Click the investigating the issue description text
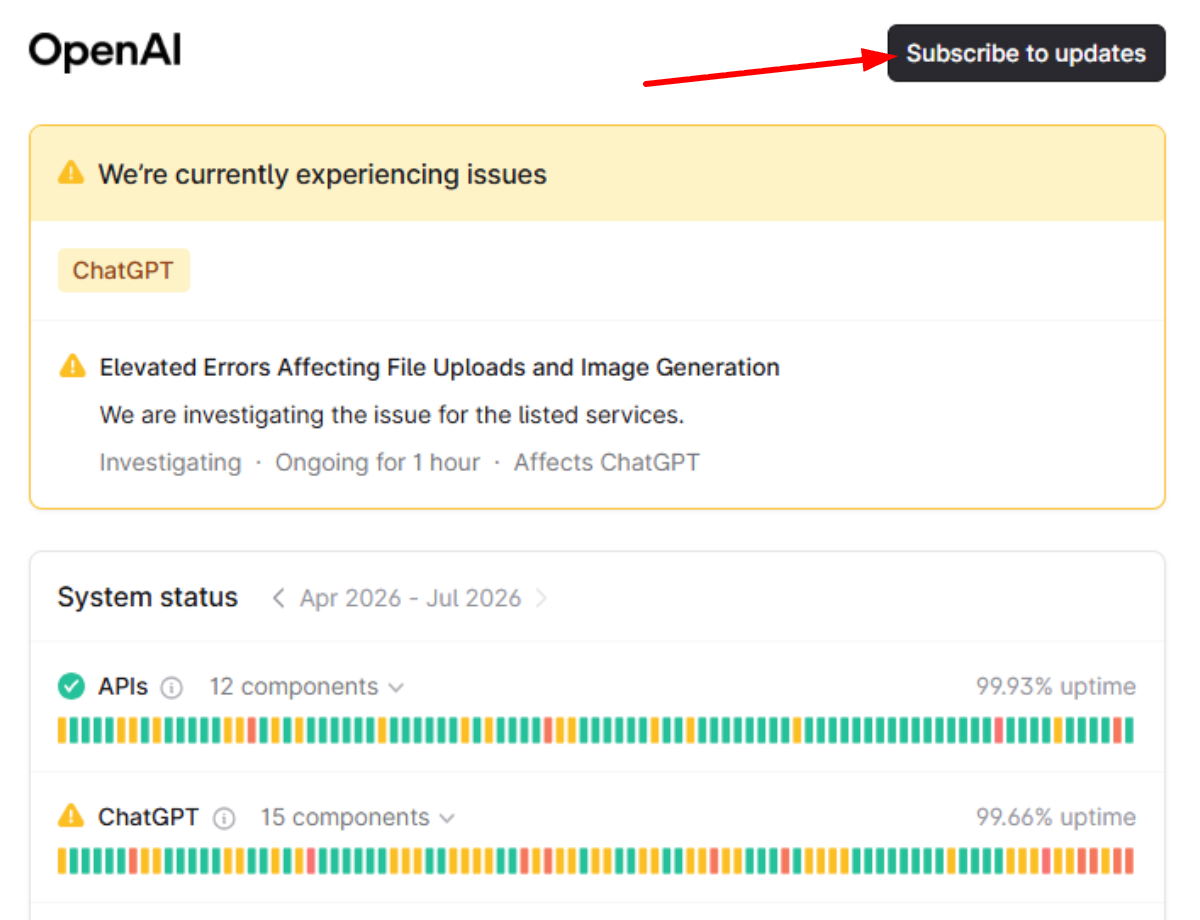The image size is (1200, 920). click(392, 415)
